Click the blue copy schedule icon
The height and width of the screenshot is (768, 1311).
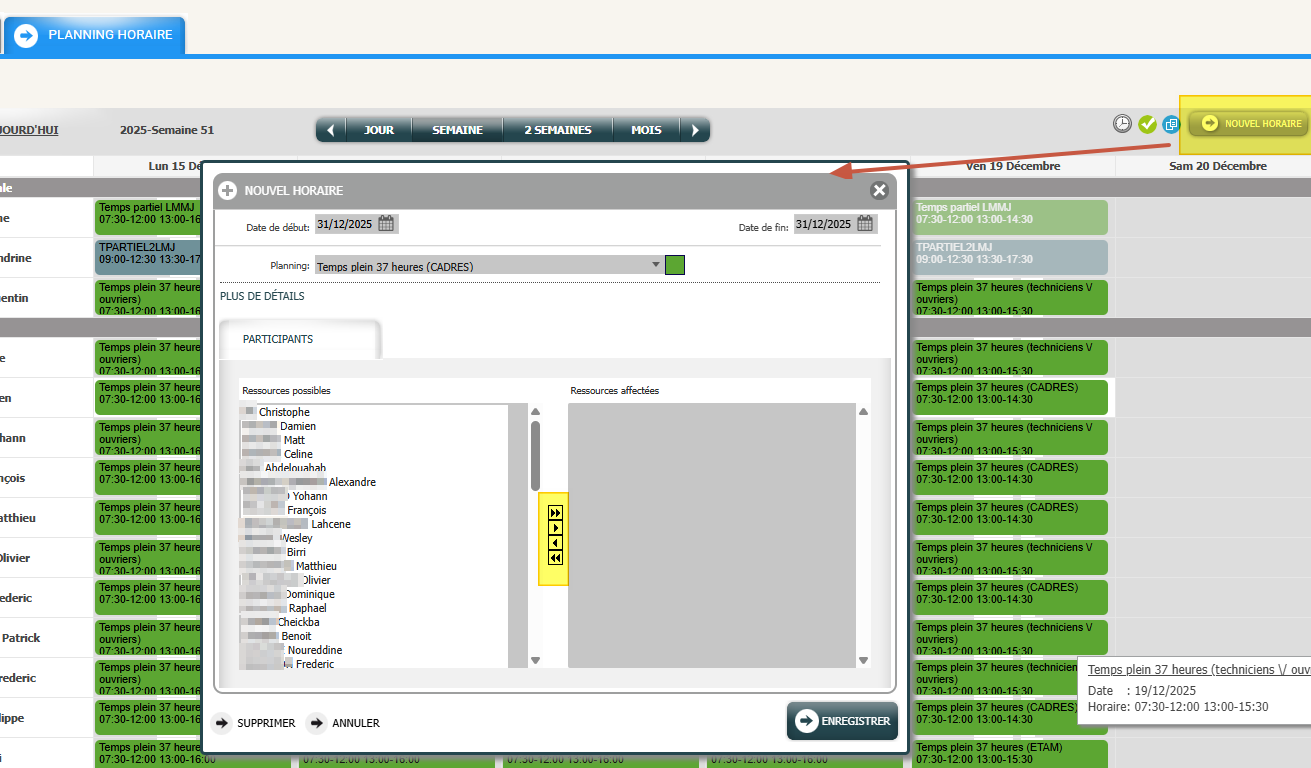click(1171, 124)
